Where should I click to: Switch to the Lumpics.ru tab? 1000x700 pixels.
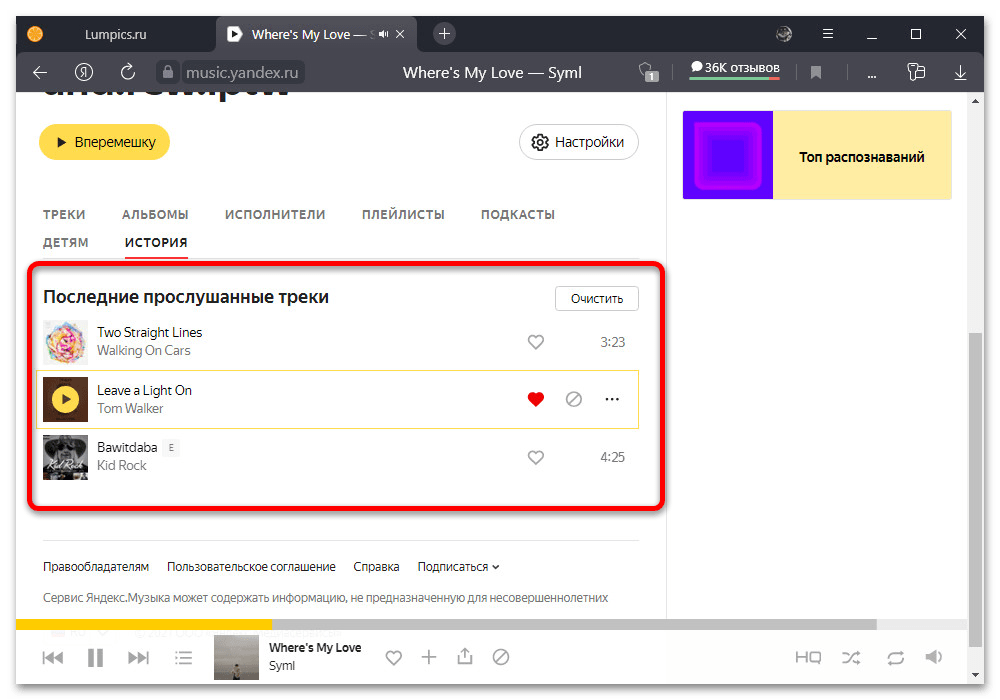115,34
